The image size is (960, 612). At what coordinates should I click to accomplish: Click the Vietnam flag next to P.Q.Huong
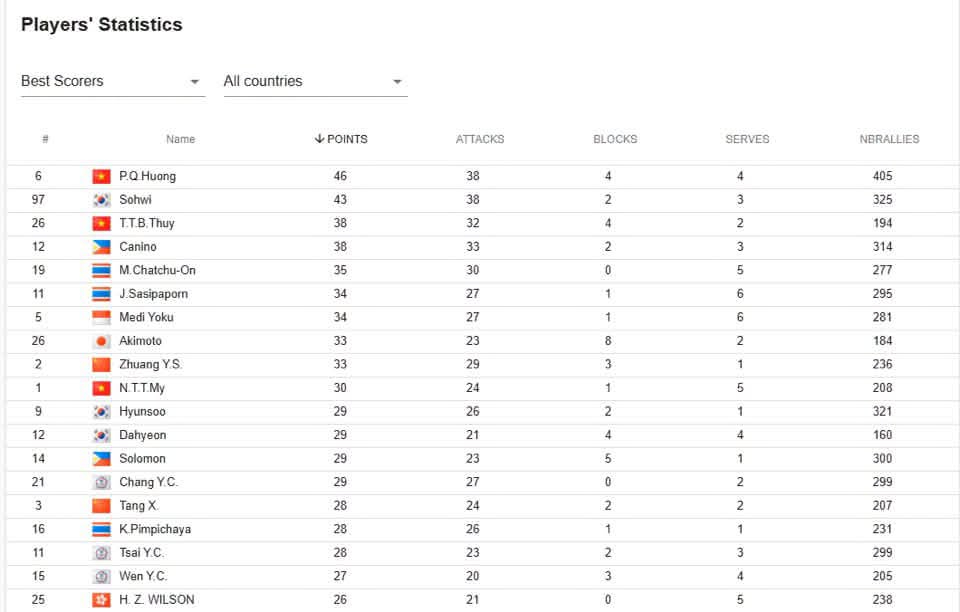pyautogui.click(x=101, y=177)
